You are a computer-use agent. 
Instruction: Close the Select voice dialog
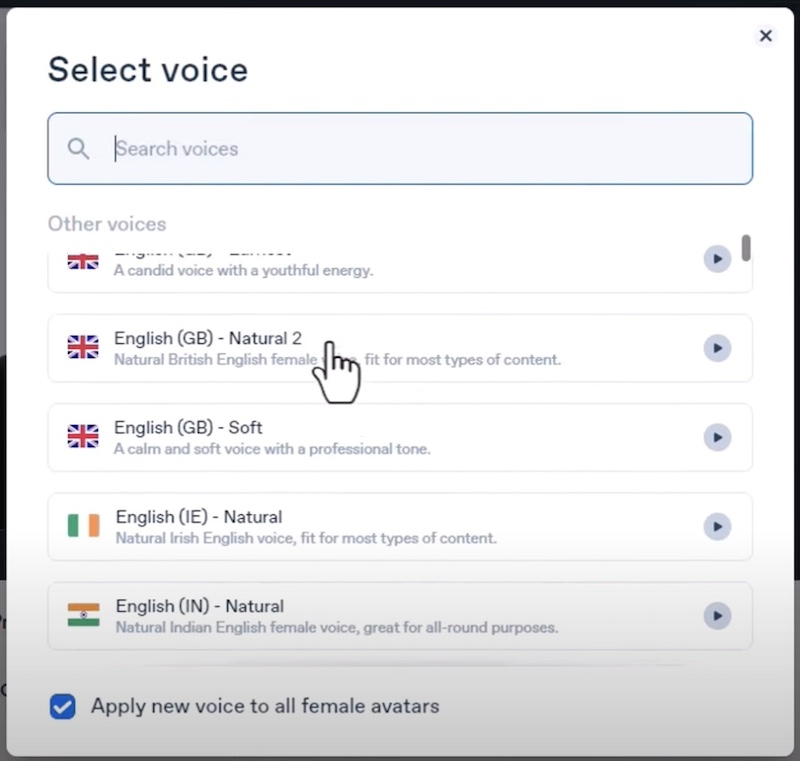click(x=766, y=36)
